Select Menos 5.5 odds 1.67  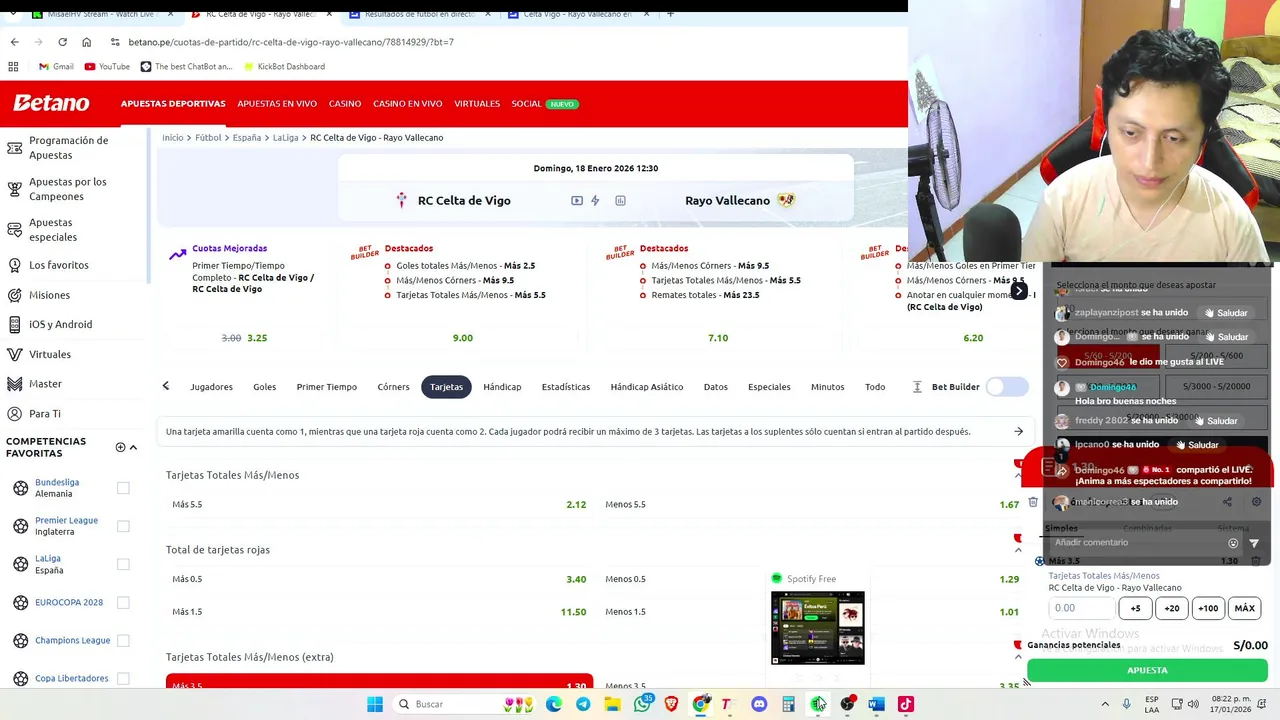click(811, 505)
